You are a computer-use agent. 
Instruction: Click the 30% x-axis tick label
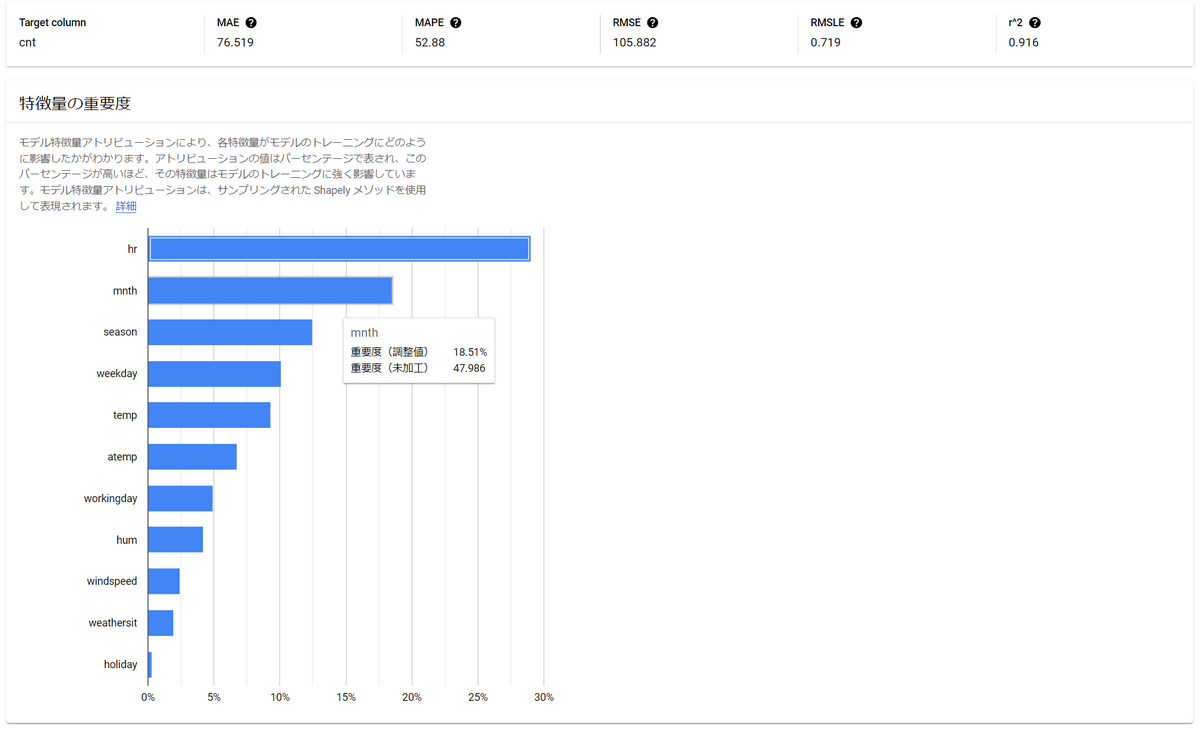pos(543,697)
